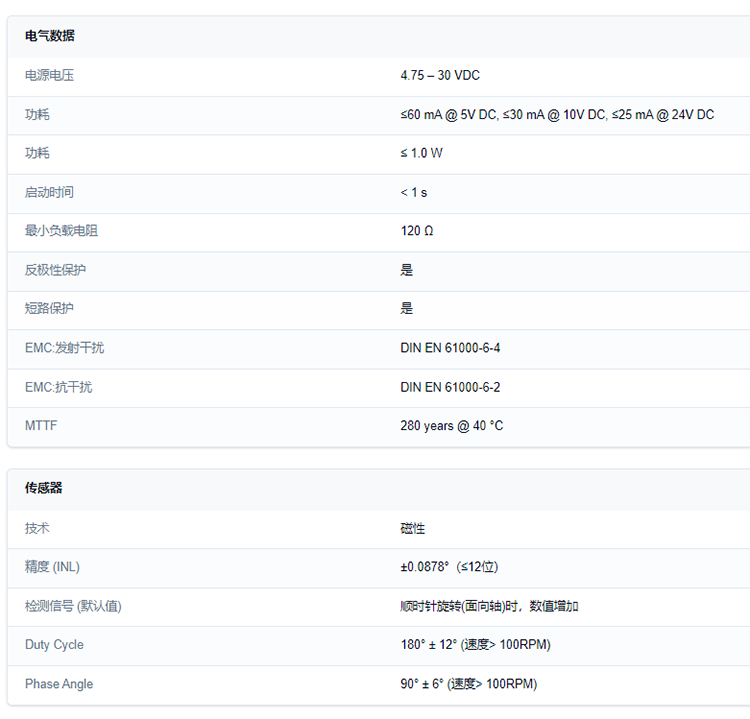Select the 技术 label
Viewport: 750px width, 719px height.
(37, 528)
